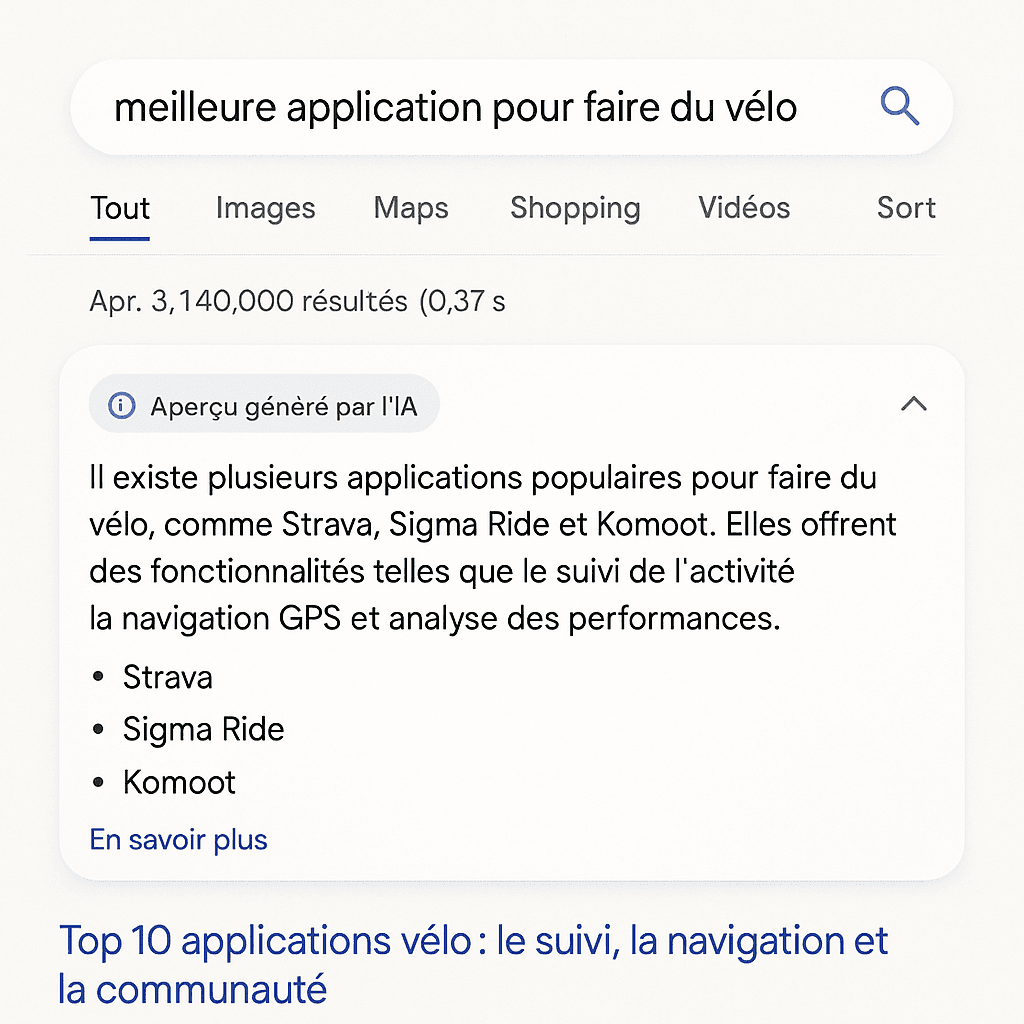Open the 'En savoir plus' link
Viewport: 1024px width, 1024px height.
178,839
